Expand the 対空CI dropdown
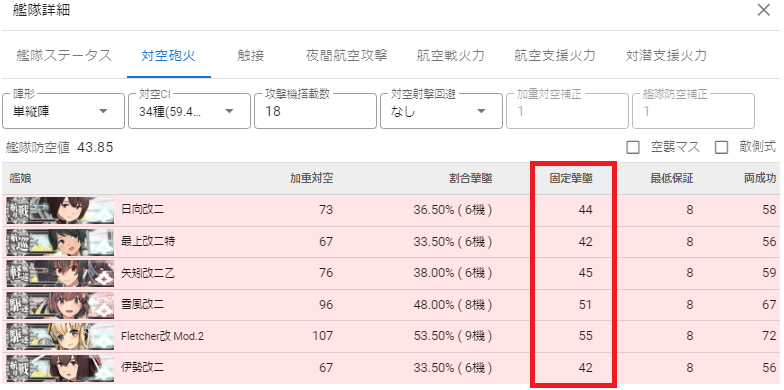Screen dimensions: 784x390 190,111
